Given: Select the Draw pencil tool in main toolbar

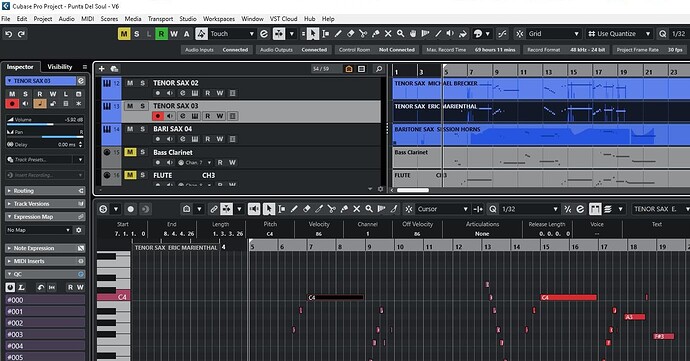Looking at the screenshot, I should (338, 34).
